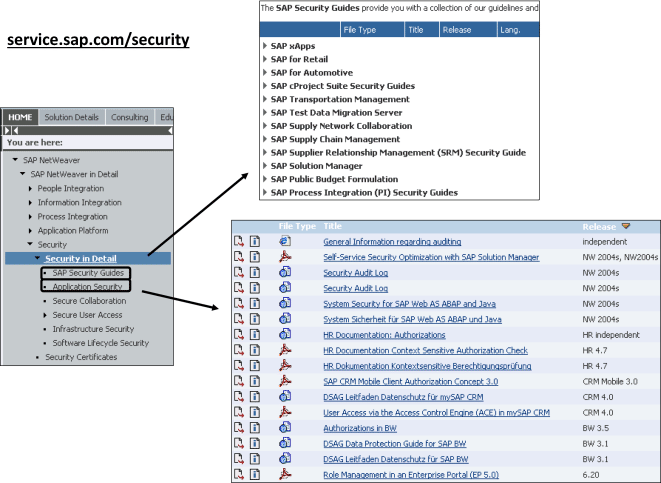This screenshot has height=483, width=661.
Task: Expand SAP for Automotive section
Action: 265,72
